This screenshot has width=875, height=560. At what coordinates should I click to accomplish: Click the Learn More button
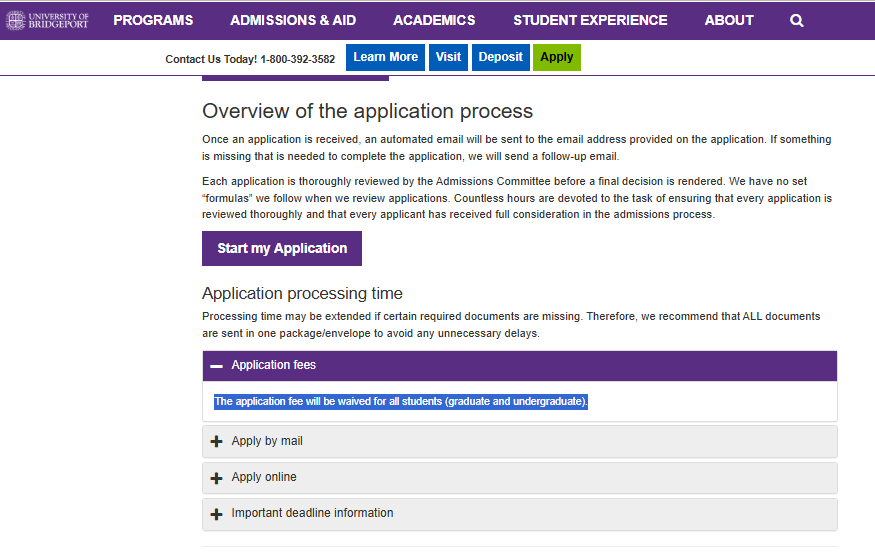pyautogui.click(x=385, y=57)
